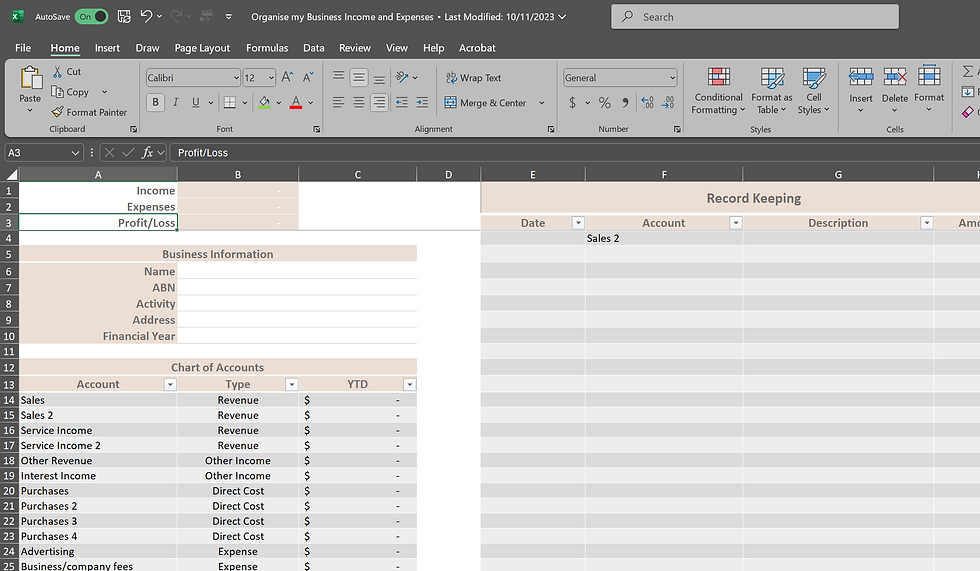The height and width of the screenshot is (571, 980).
Task: Open the Font name dropdown
Action: [x=235, y=78]
